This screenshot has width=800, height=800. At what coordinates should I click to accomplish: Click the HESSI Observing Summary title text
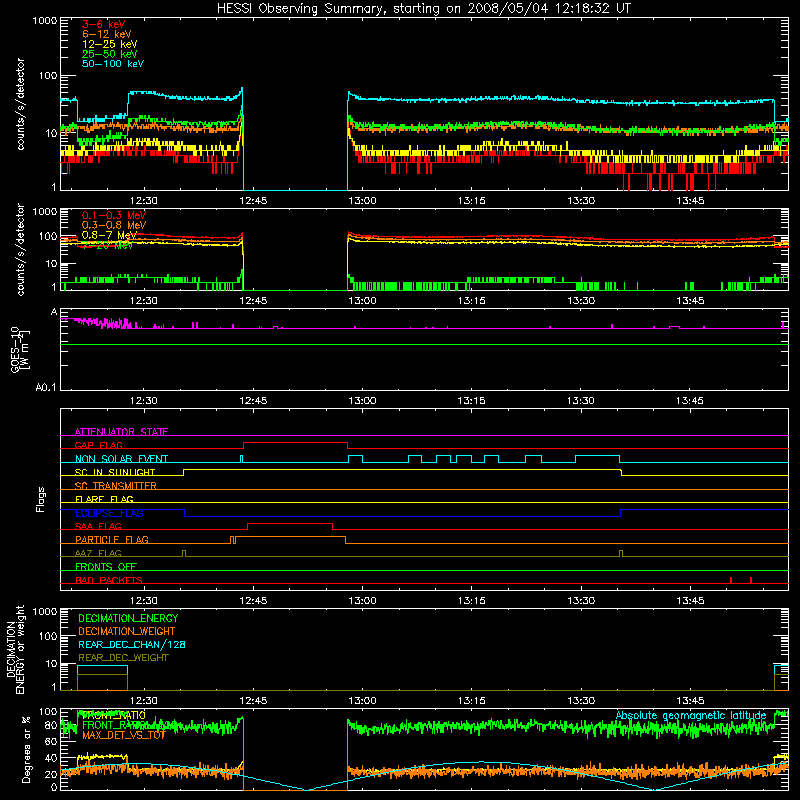423,9
